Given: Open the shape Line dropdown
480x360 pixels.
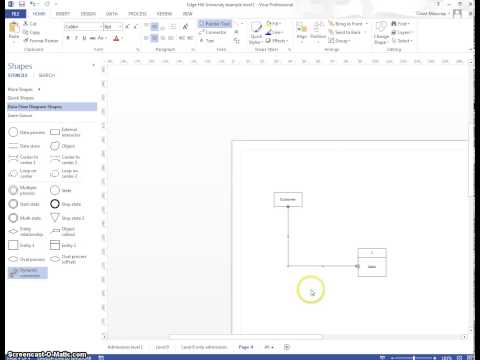Looking at the screenshot, I should pyautogui.click(x=274, y=32).
